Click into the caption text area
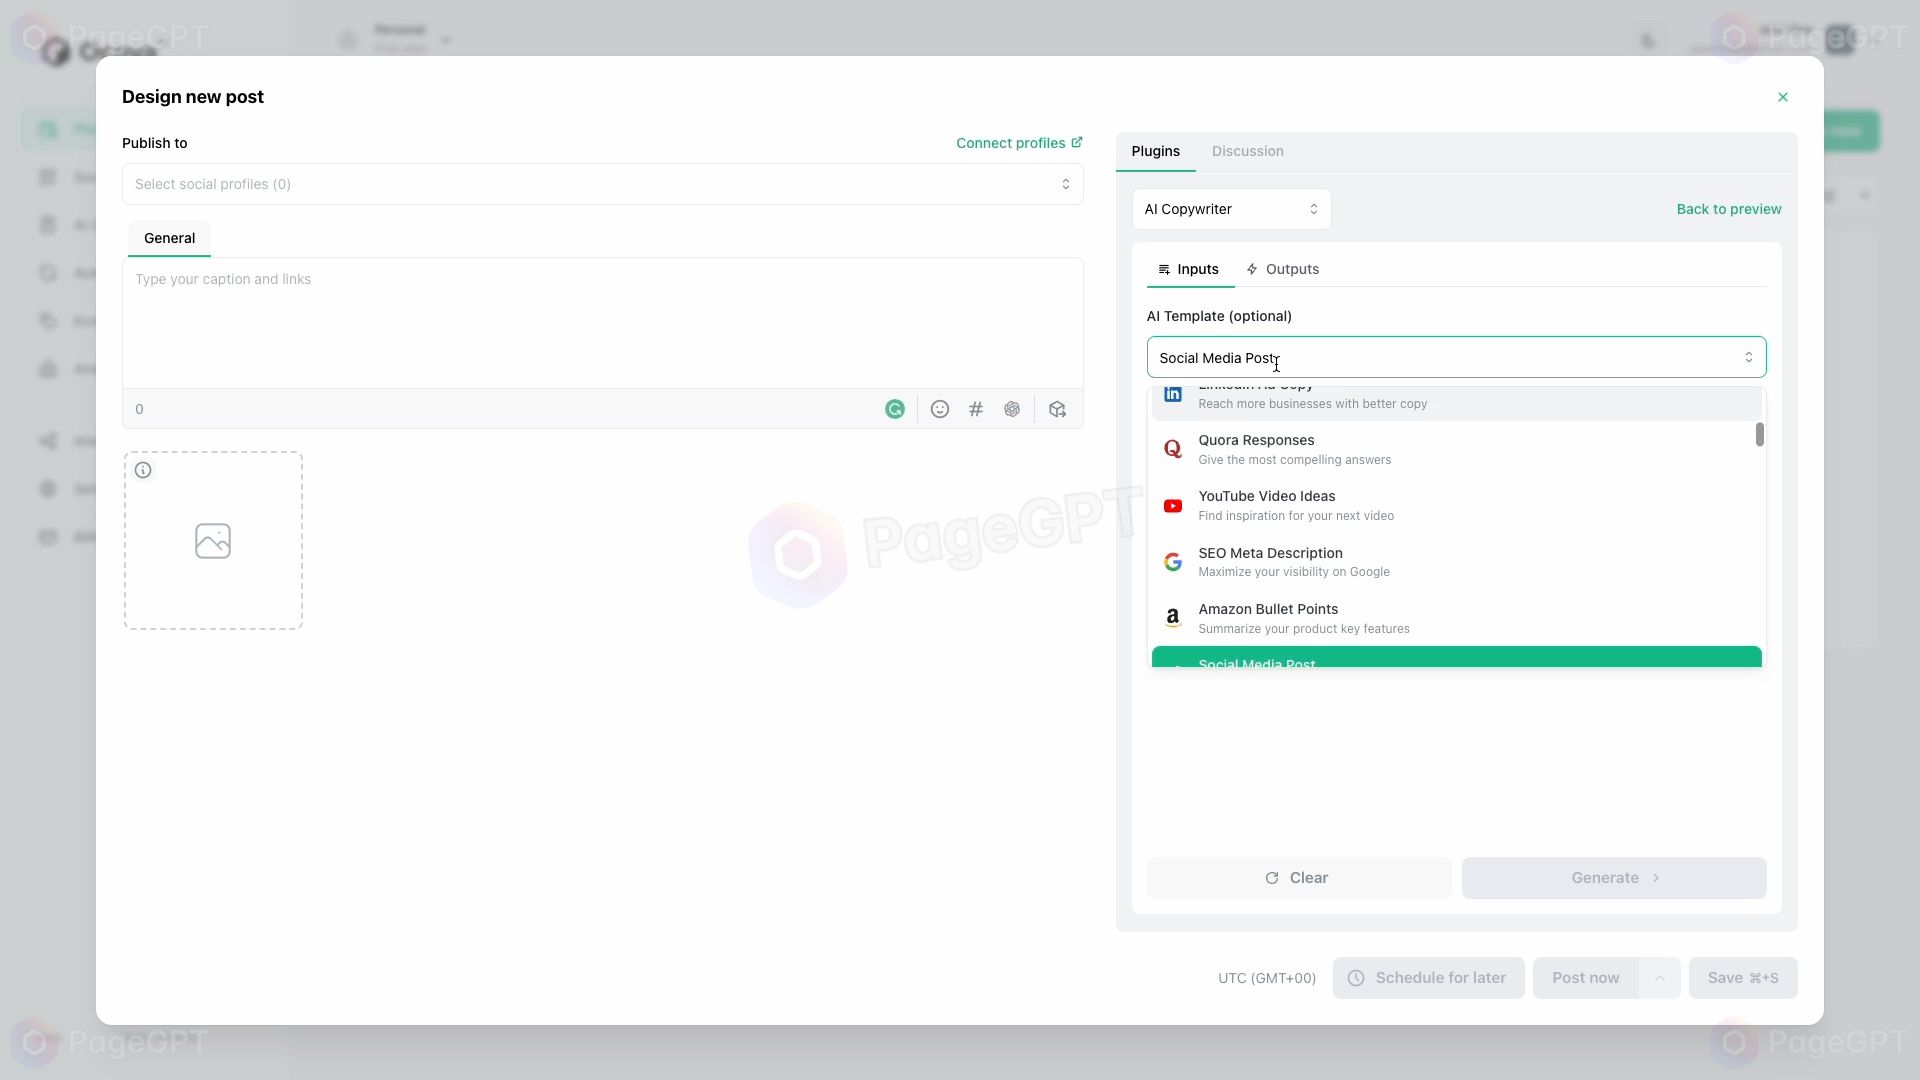 603,323
